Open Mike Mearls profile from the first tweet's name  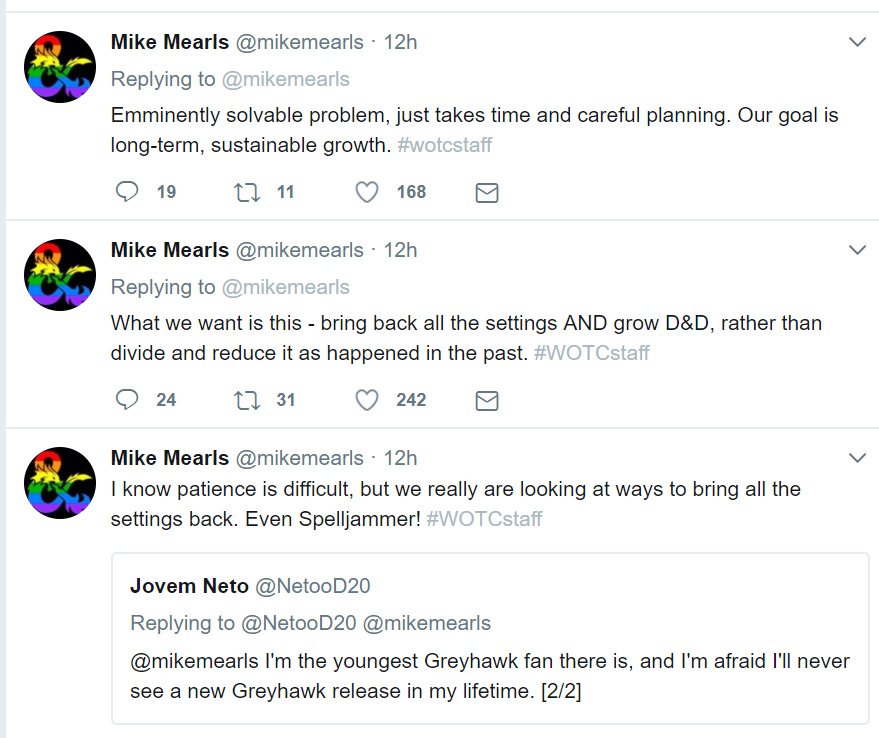coord(169,42)
